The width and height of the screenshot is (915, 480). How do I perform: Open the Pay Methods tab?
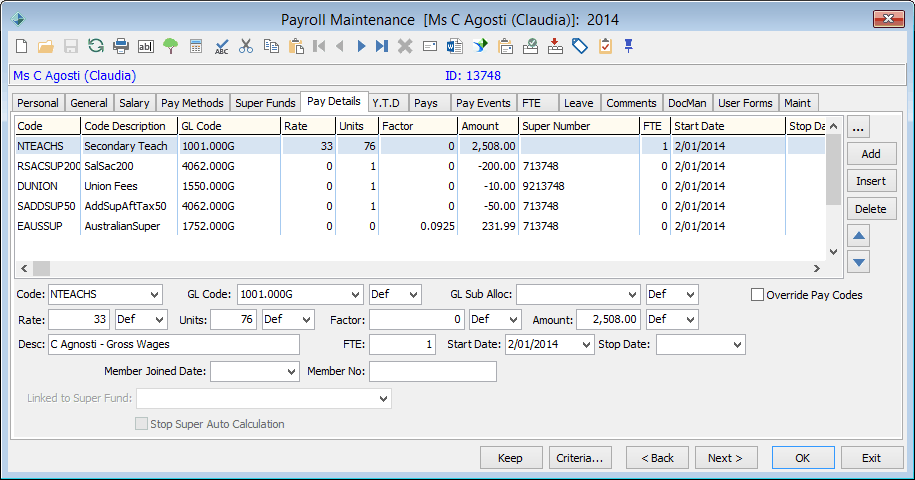point(192,103)
